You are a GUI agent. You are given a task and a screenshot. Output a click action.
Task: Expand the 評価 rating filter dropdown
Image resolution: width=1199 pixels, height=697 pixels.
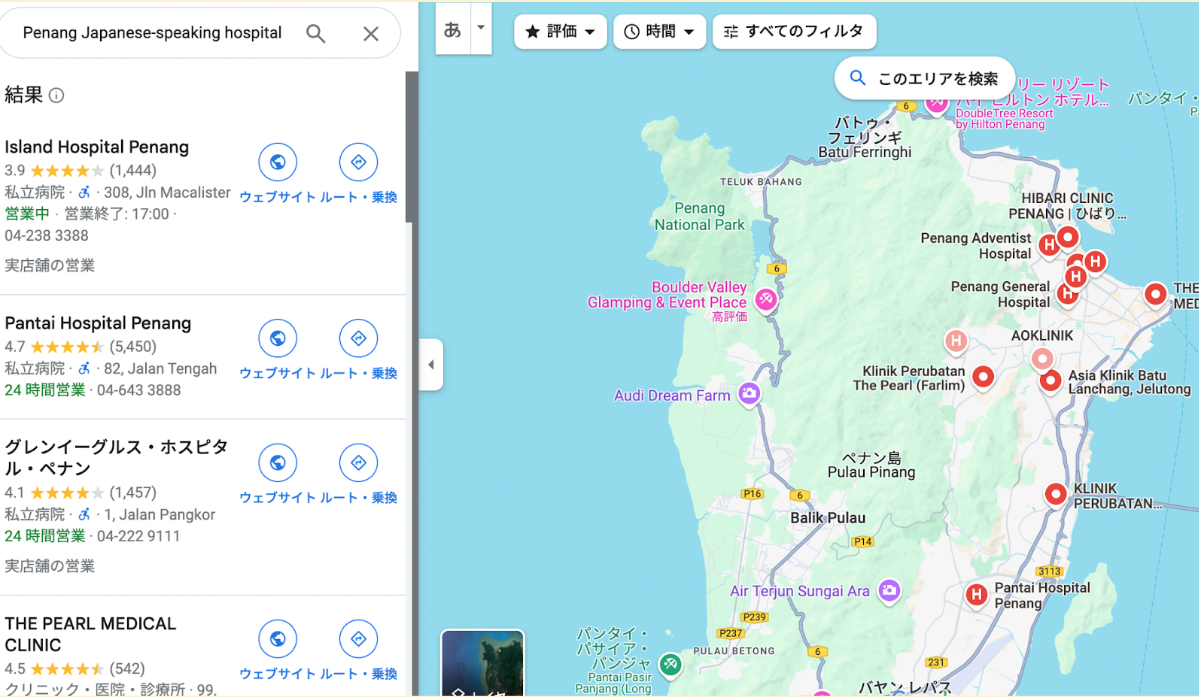coord(560,32)
